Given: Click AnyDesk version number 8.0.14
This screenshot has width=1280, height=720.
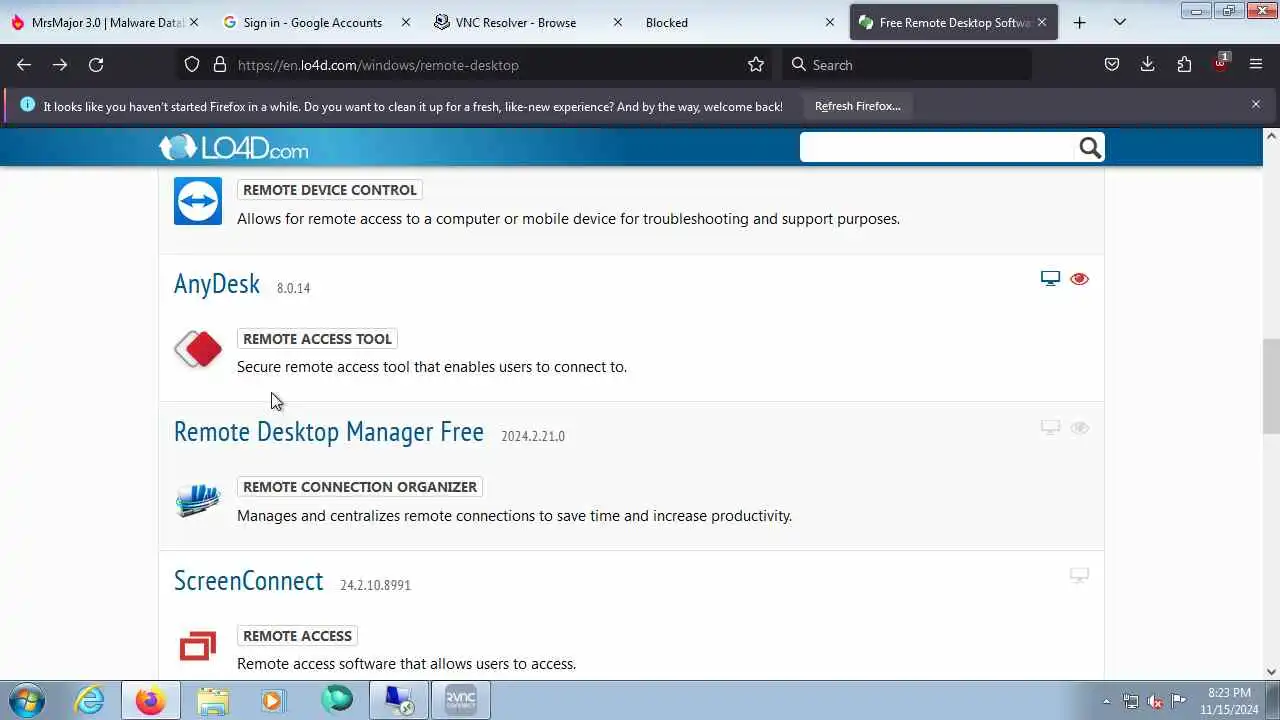Looking at the screenshot, I should pyautogui.click(x=293, y=288).
